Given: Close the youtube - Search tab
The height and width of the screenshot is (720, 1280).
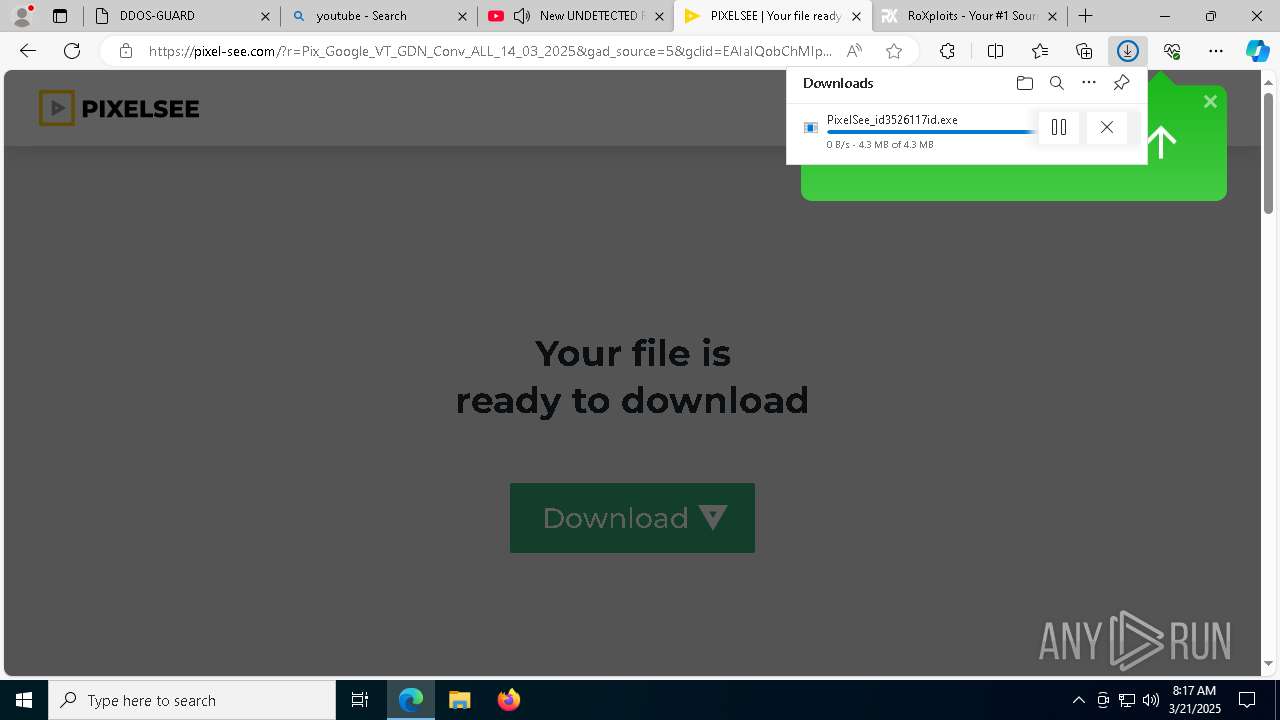Looking at the screenshot, I should tap(462, 16).
